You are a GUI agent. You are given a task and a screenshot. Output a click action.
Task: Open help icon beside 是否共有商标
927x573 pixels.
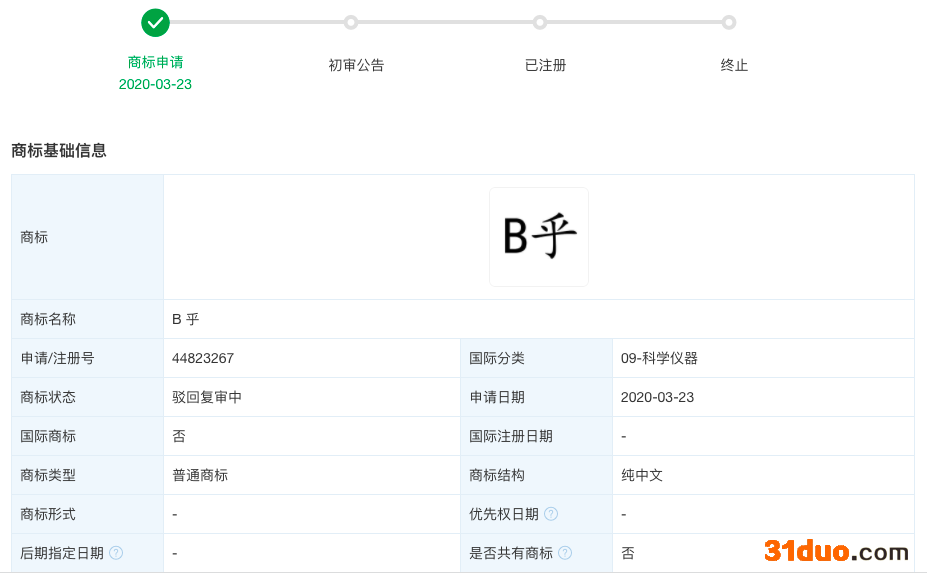[x=565, y=553]
